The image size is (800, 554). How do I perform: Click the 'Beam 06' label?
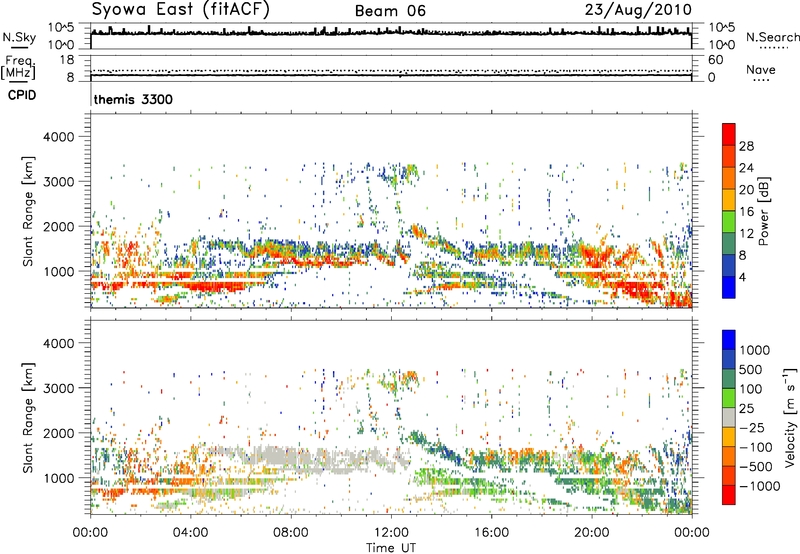(390, 11)
